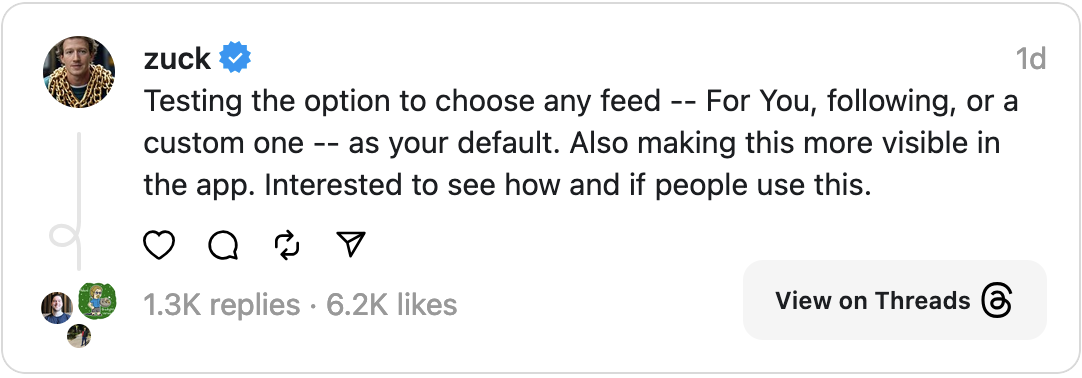Click the replier avatar with blue shirt
Screen dimensions: 1082x378
coord(57,308)
